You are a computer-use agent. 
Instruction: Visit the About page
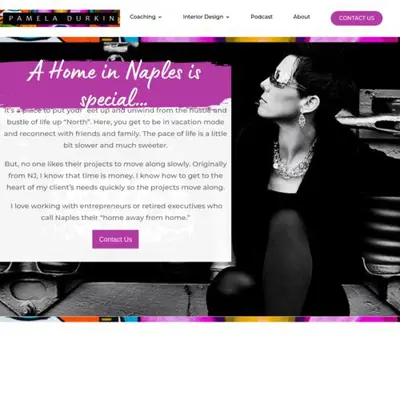301,17
